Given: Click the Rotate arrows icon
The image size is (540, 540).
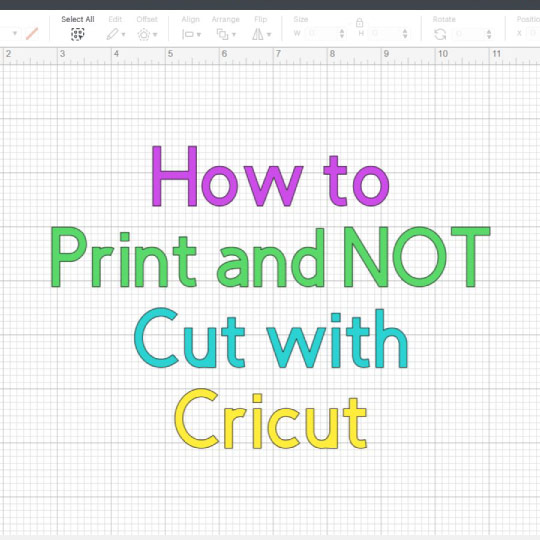Looking at the screenshot, I should click(x=440, y=34).
